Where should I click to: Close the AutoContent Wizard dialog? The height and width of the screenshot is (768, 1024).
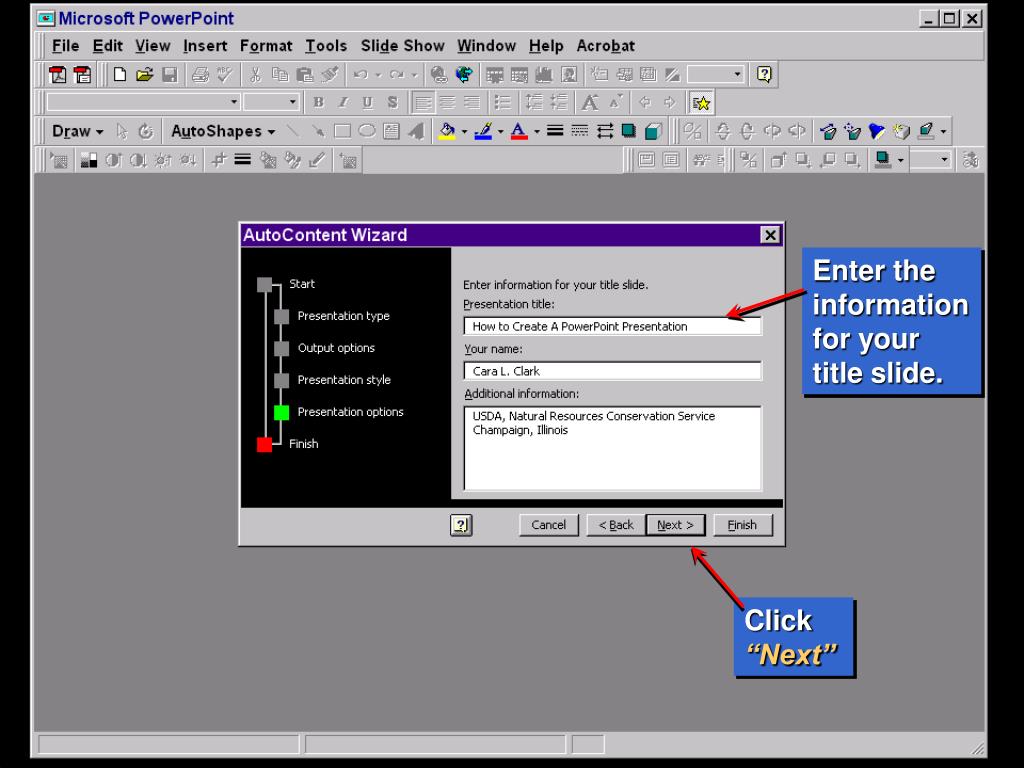[771, 235]
